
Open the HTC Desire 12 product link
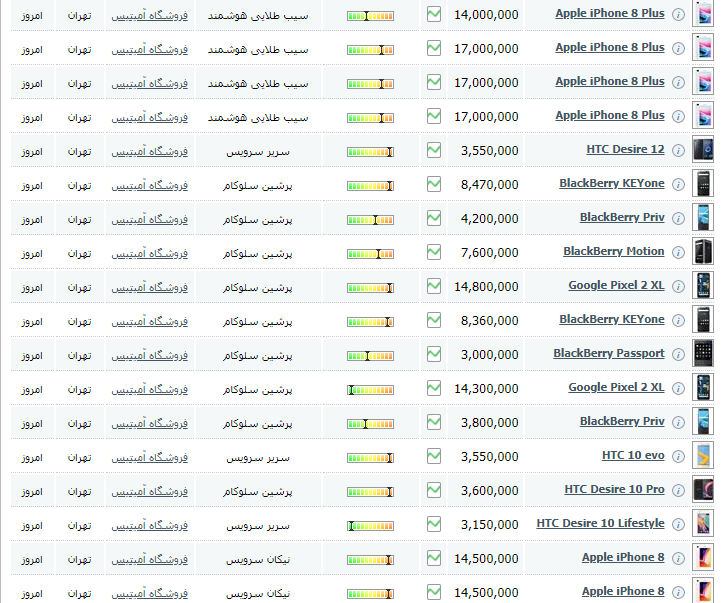[624, 150]
